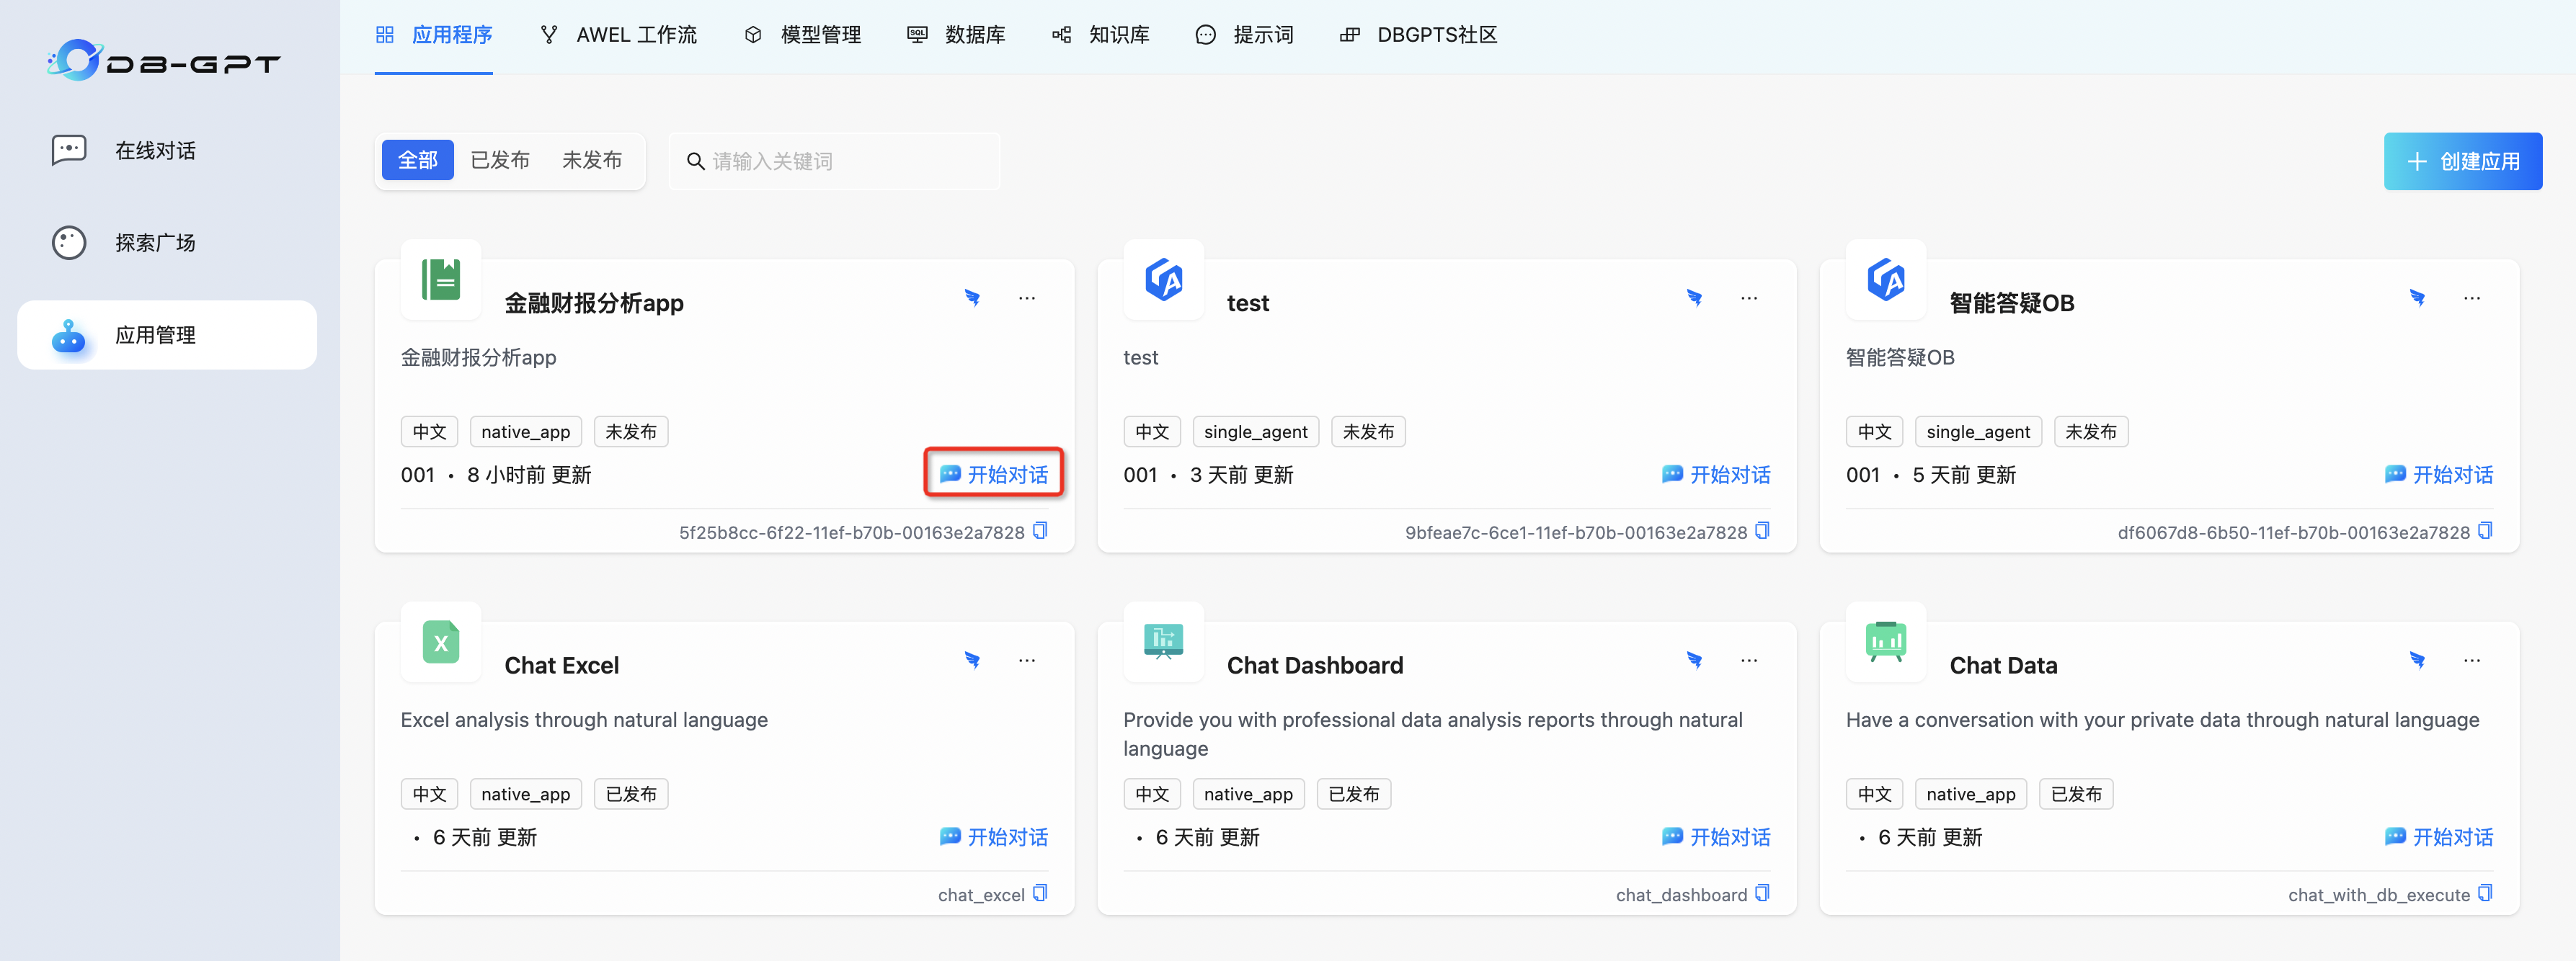Screen dimensions: 2576x961
Task: Expand ellipsis menu on Chat Dashboard card
Action: click(1749, 660)
